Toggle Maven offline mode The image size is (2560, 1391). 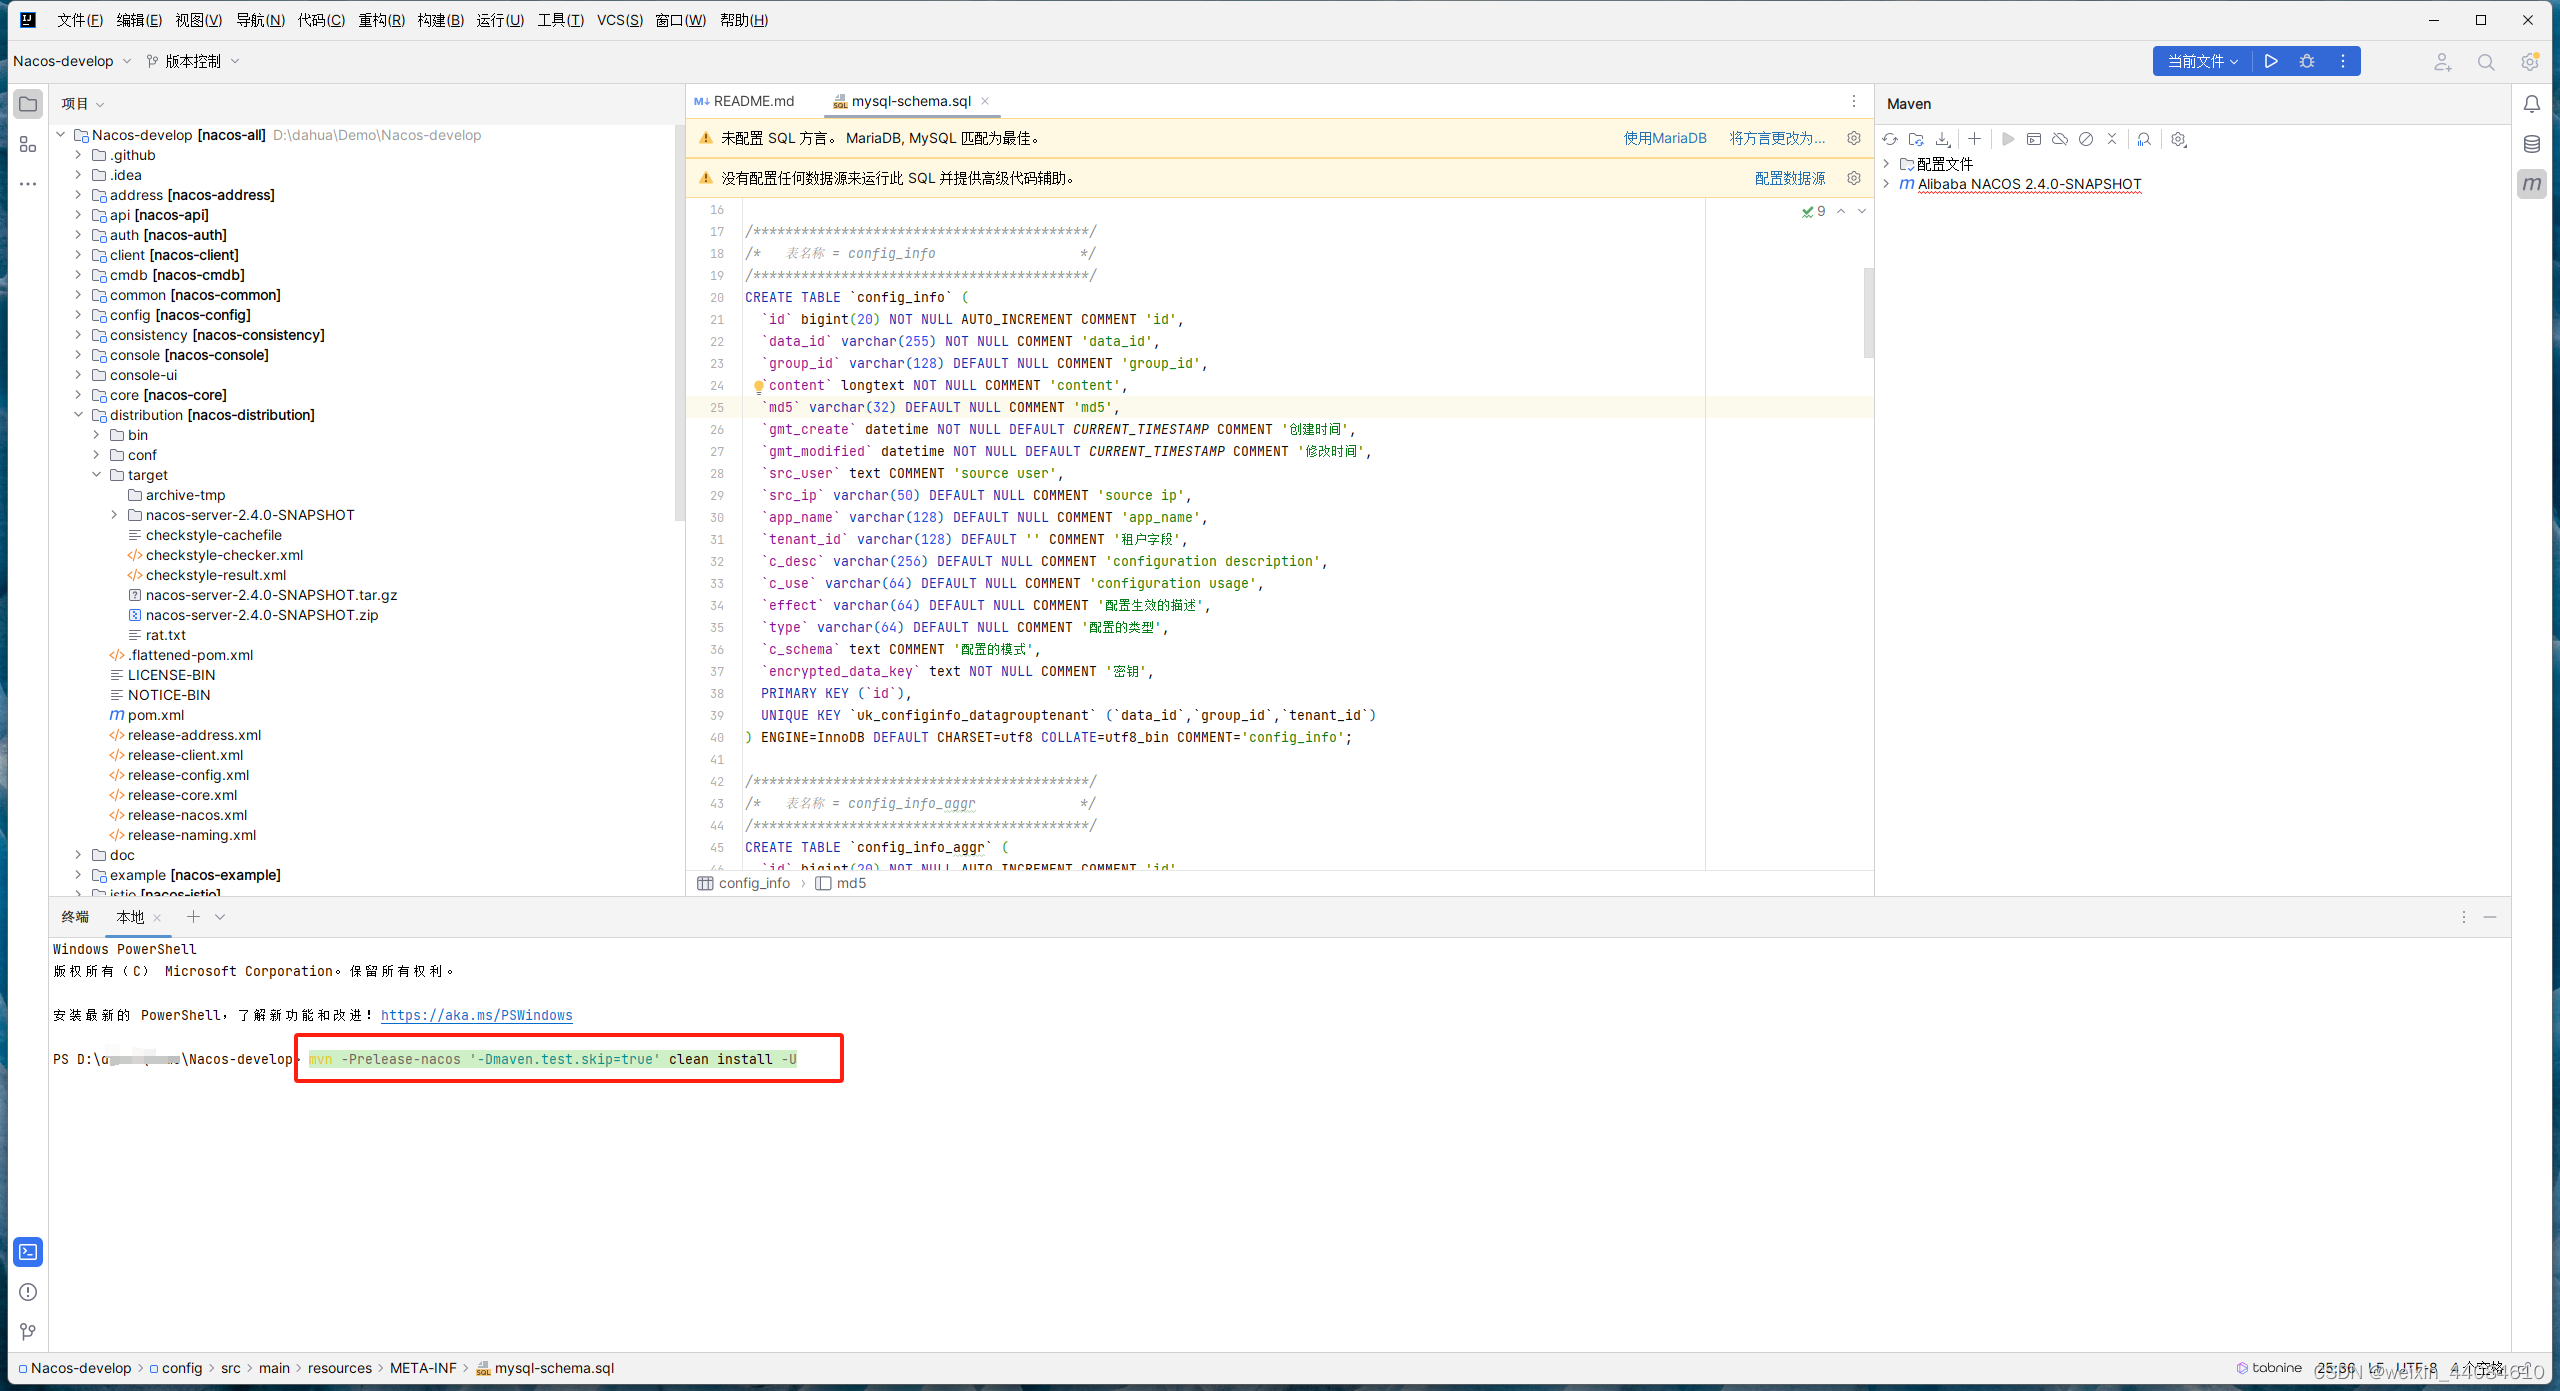pyautogui.click(x=2060, y=139)
